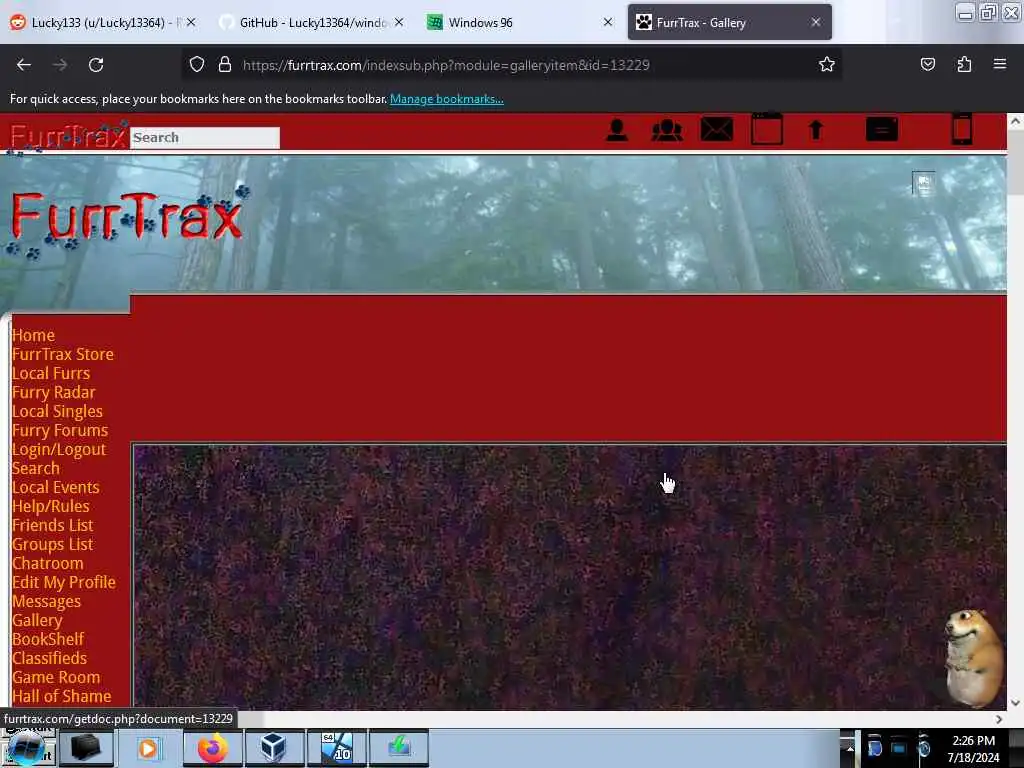Visit the Furry Forums link
Viewport: 1024px width, 768px height.
[60, 430]
